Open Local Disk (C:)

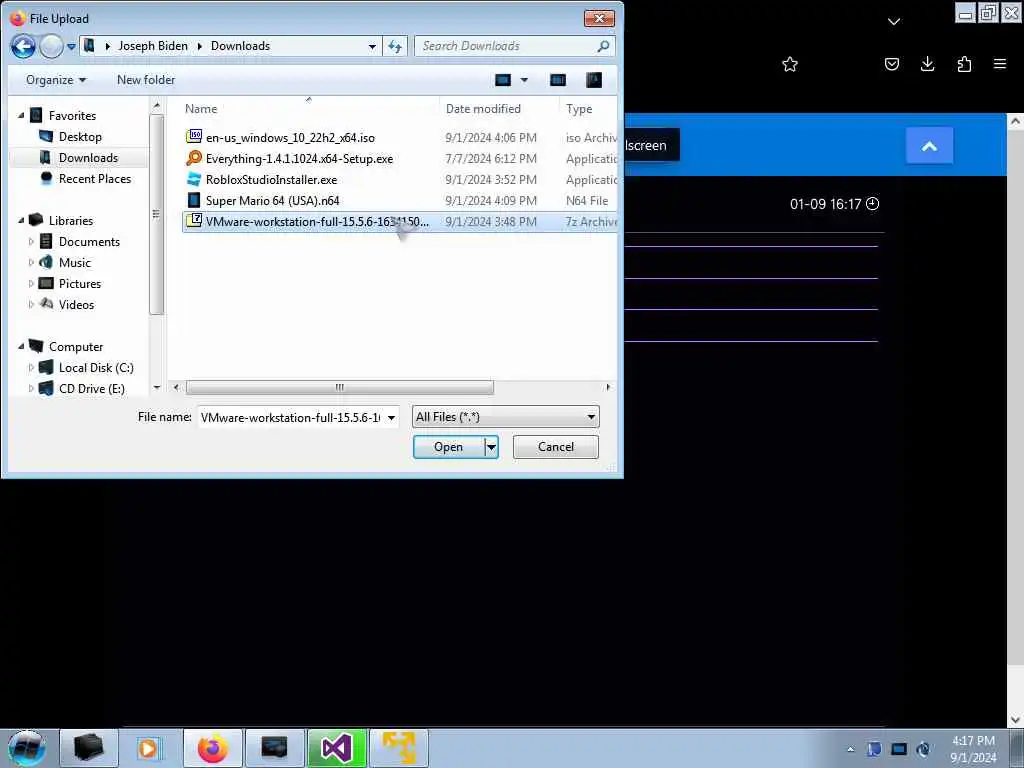point(96,368)
